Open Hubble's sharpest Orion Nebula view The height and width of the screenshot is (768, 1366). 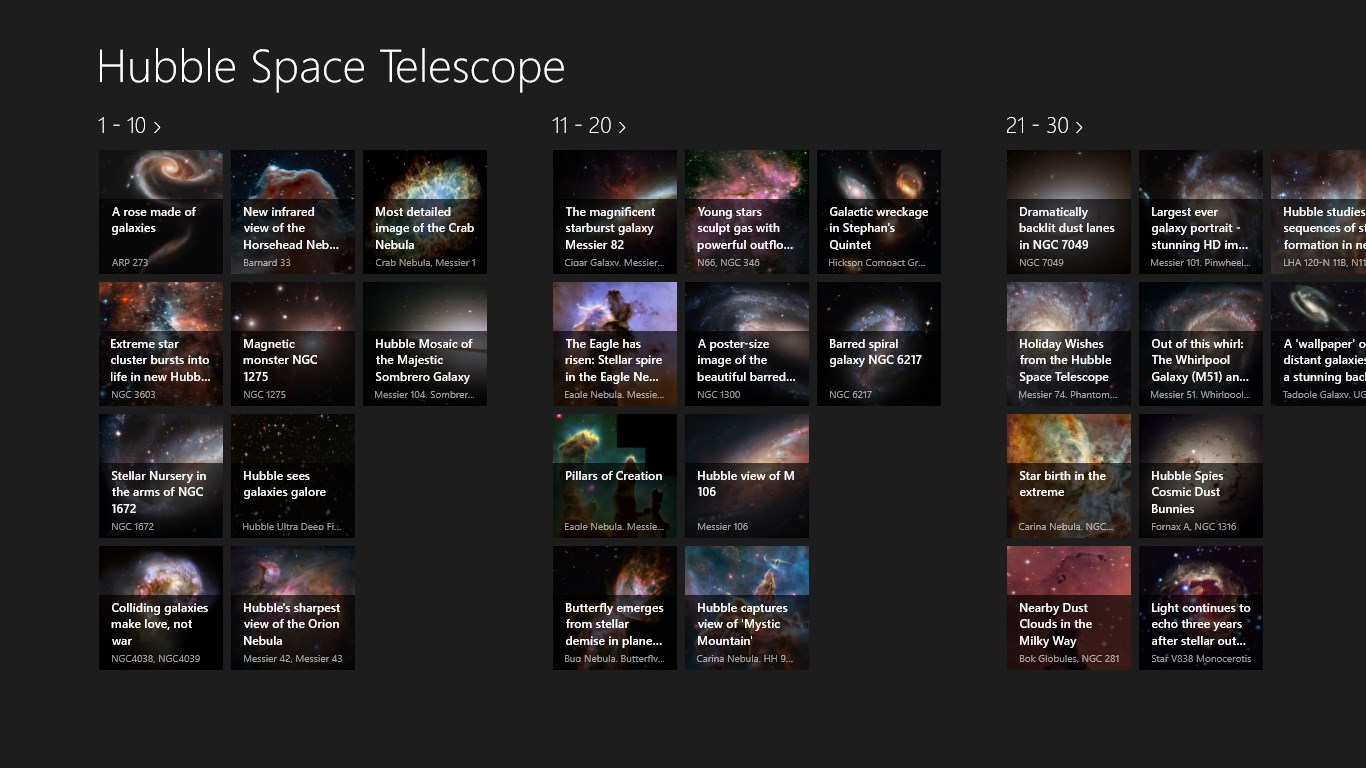292,608
